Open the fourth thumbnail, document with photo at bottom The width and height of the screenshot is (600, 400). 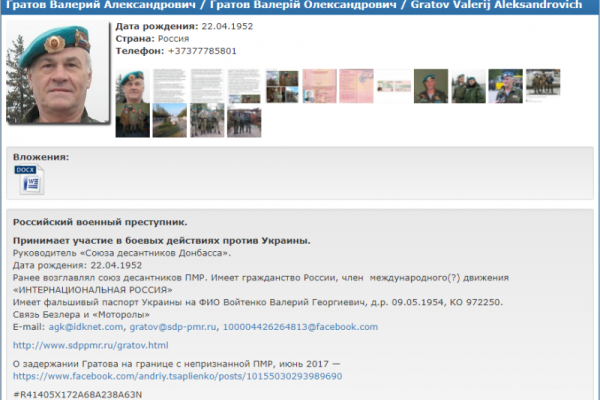pyautogui.click(x=244, y=86)
